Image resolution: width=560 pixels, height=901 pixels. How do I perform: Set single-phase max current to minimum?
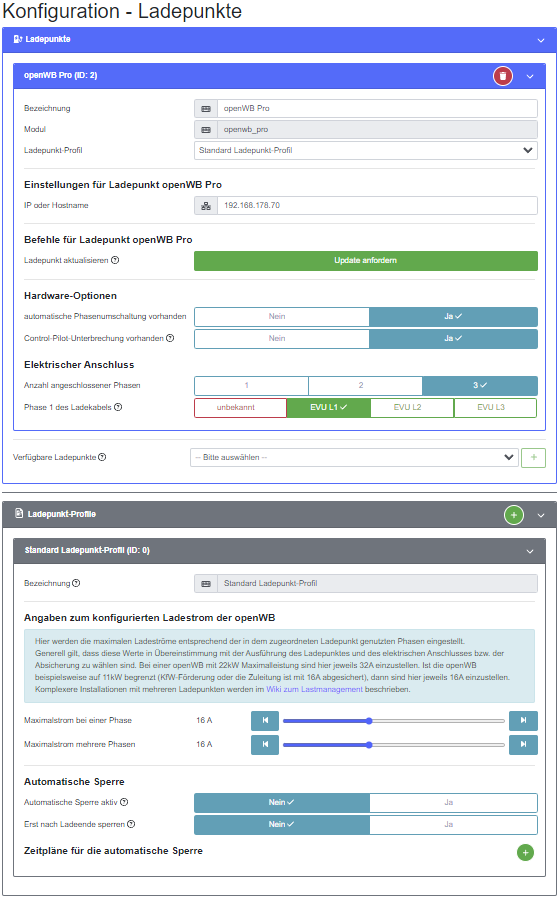pyautogui.click(x=265, y=721)
